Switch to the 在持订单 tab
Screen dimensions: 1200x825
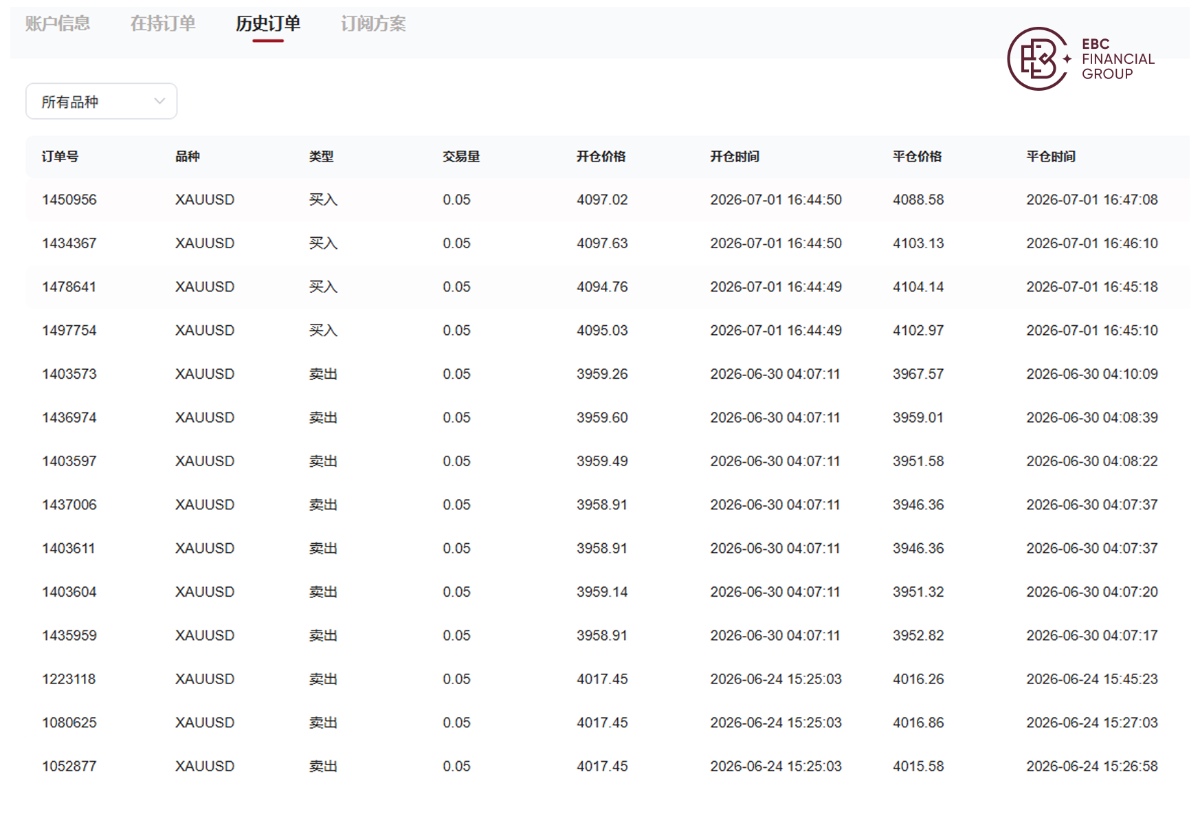click(163, 24)
